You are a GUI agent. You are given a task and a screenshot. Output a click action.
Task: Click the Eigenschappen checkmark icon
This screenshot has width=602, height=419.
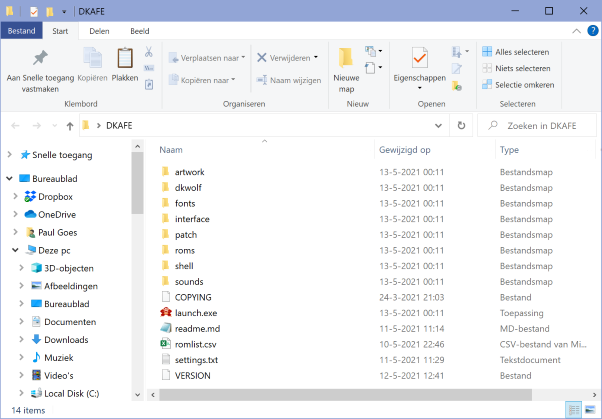click(x=420, y=58)
